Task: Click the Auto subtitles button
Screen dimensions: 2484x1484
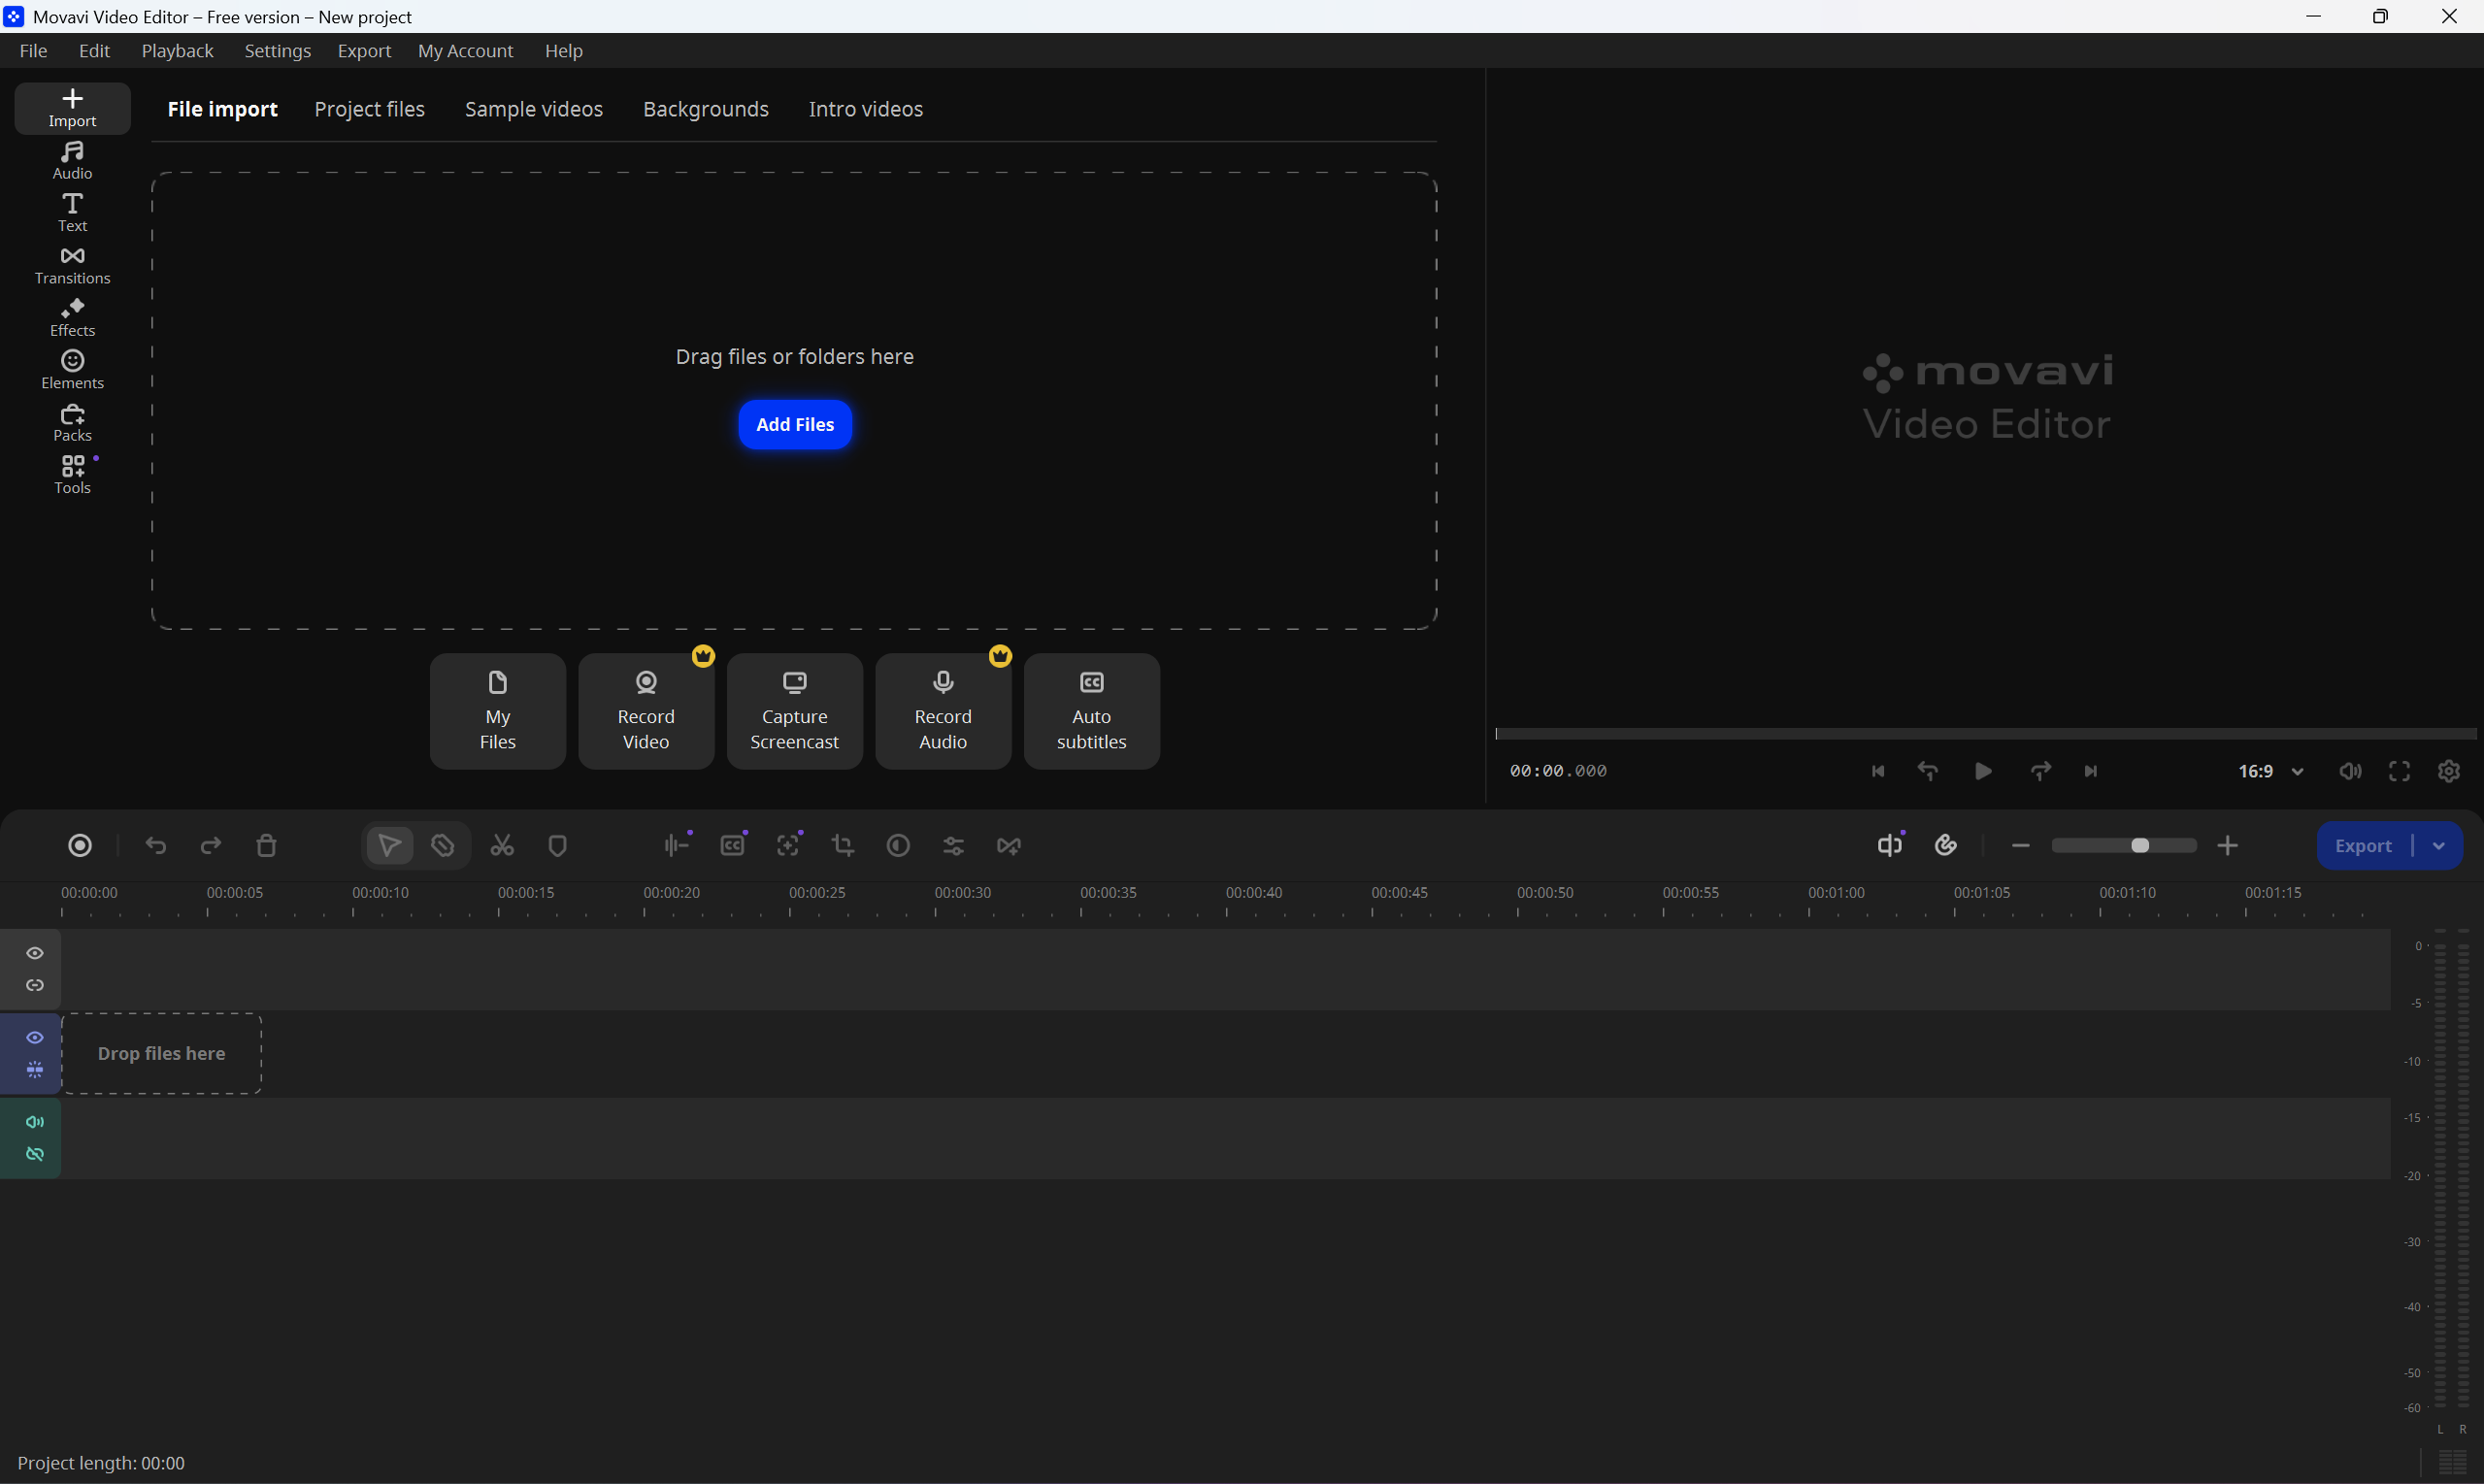Action: pos(1091,711)
